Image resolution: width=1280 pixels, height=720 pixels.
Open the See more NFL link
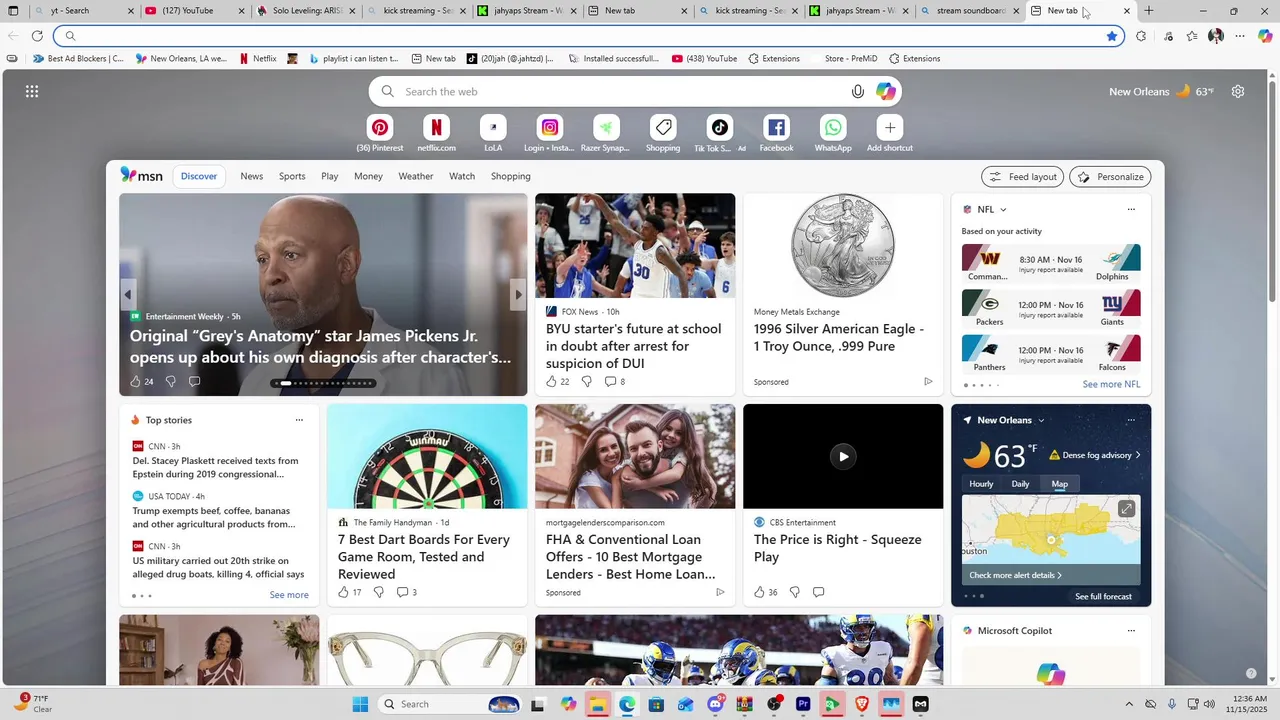1111,384
